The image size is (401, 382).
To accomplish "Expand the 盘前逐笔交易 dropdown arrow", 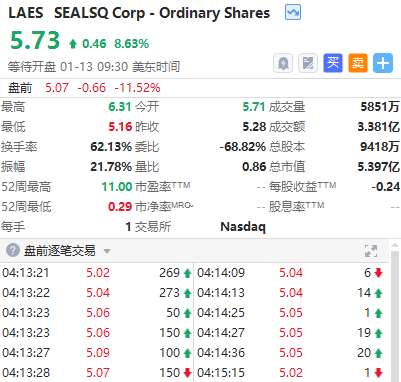I will click(107, 251).
